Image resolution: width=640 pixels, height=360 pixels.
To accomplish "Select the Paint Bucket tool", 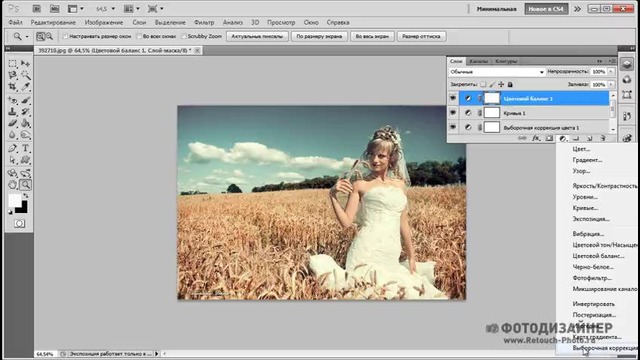I will click(x=25, y=123).
